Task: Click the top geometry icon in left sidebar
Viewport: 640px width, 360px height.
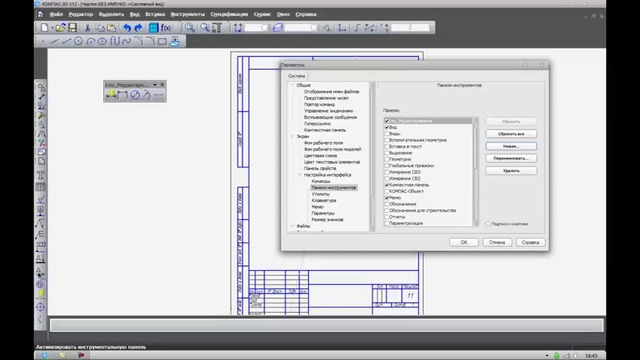Action: pyautogui.click(x=41, y=87)
